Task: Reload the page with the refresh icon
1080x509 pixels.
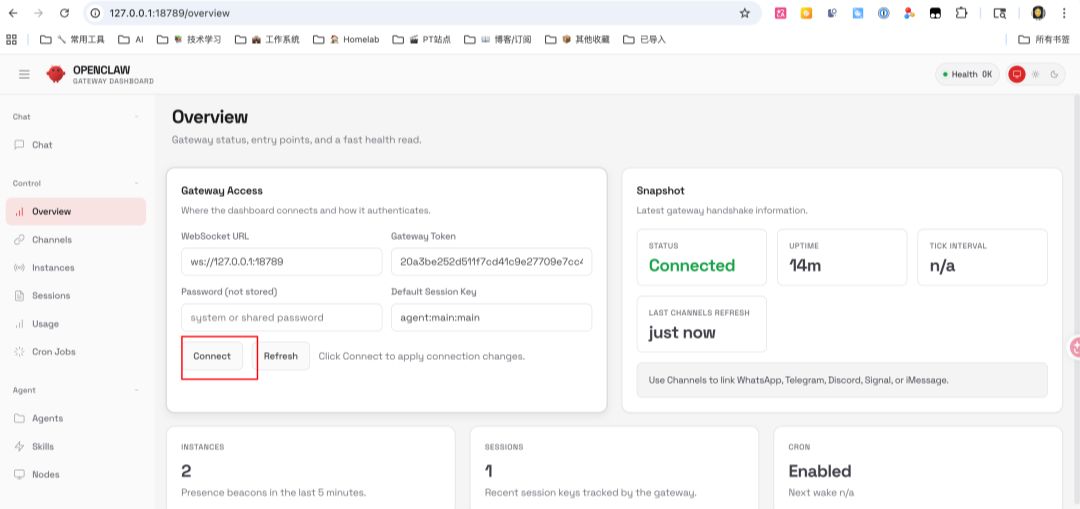Action: (64, 13)
